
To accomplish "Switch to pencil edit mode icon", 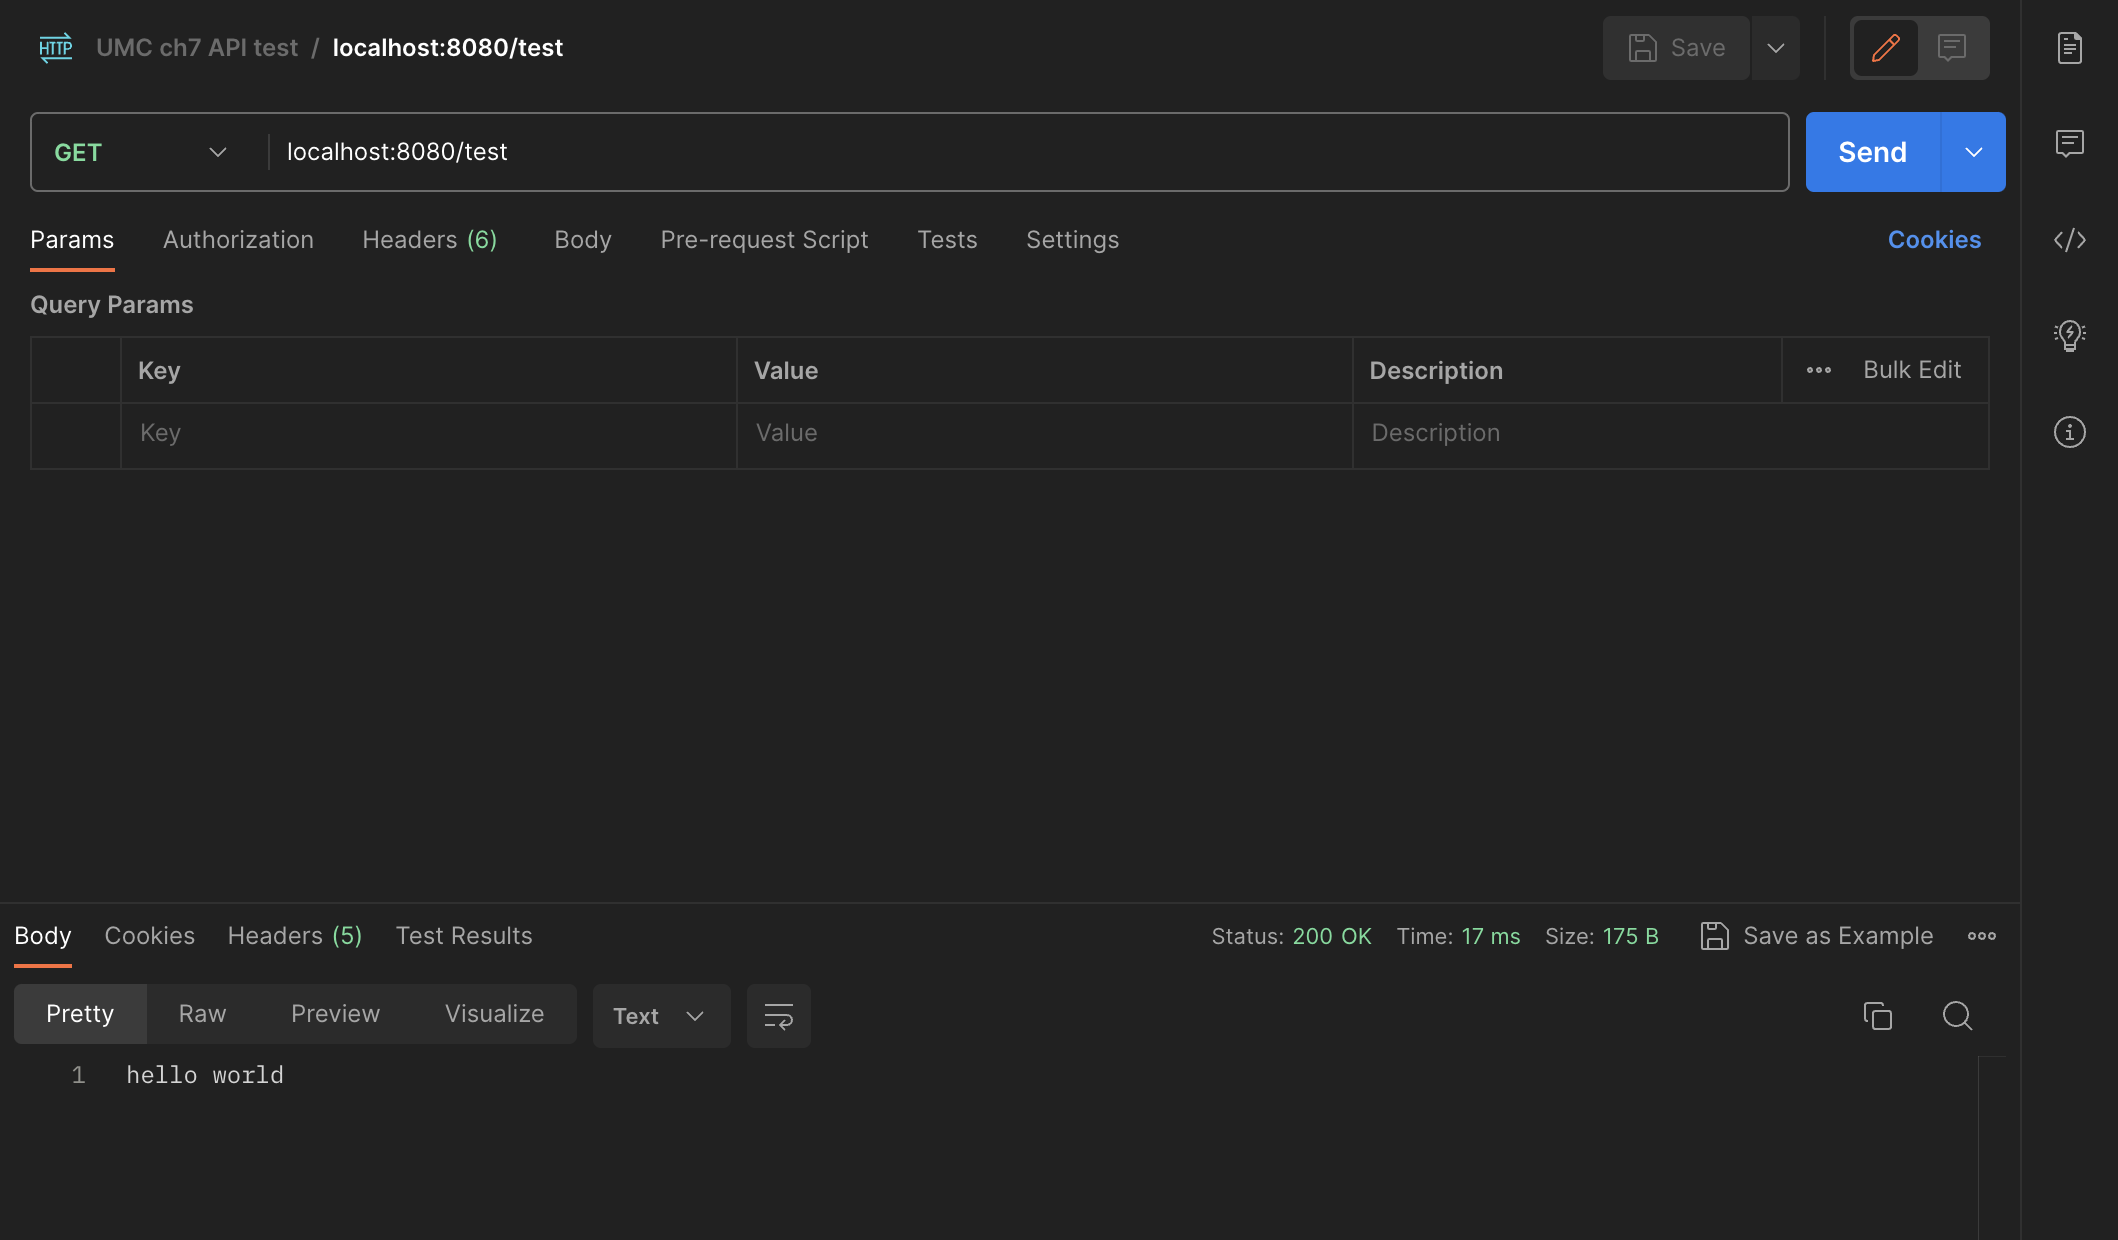I will pos(1885,48).
